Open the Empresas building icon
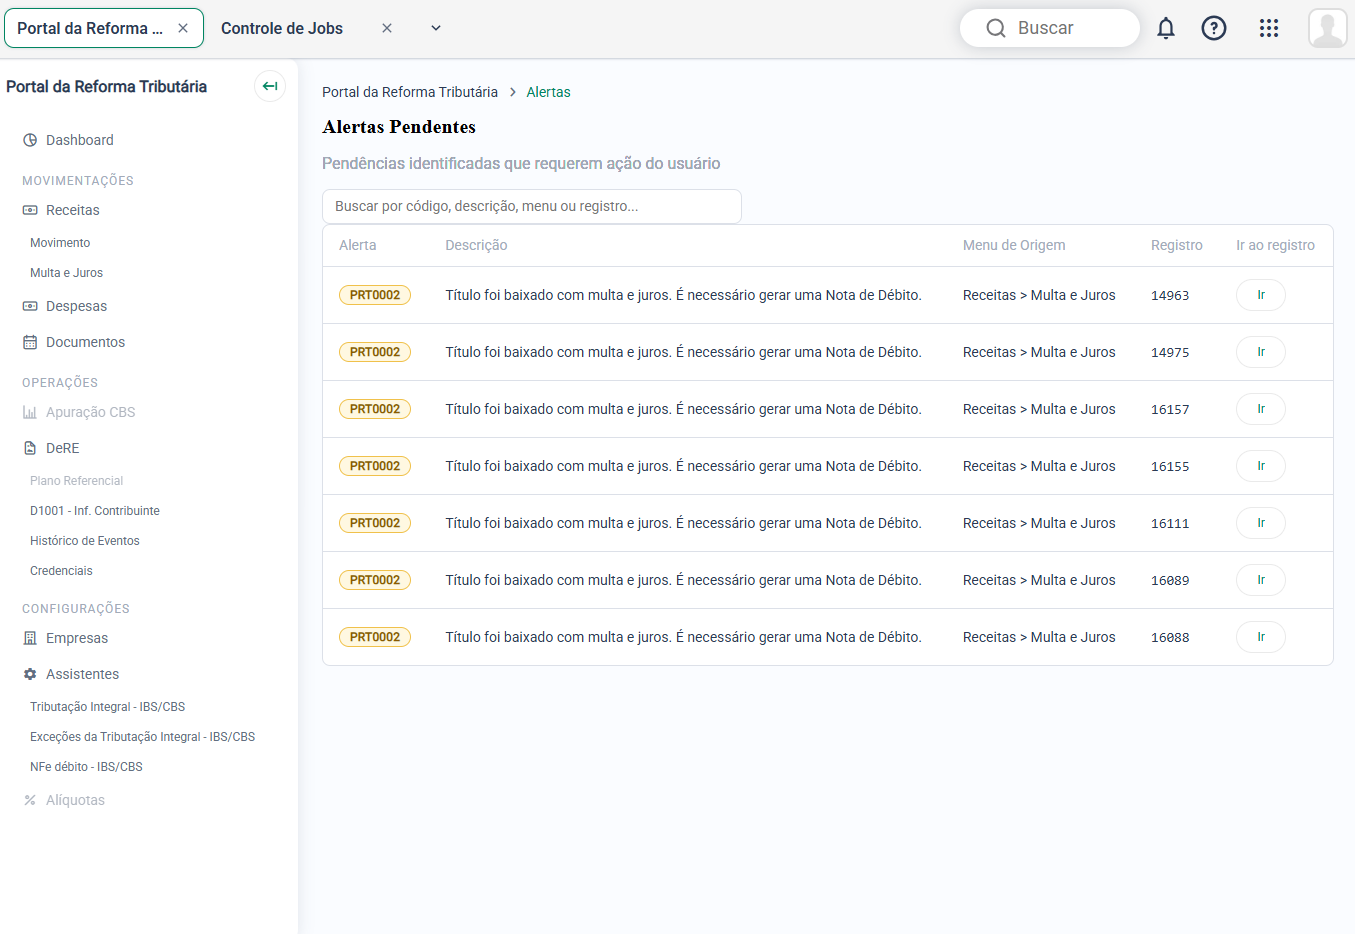The width and height of the screenshot is (1355, 934). 30,638
